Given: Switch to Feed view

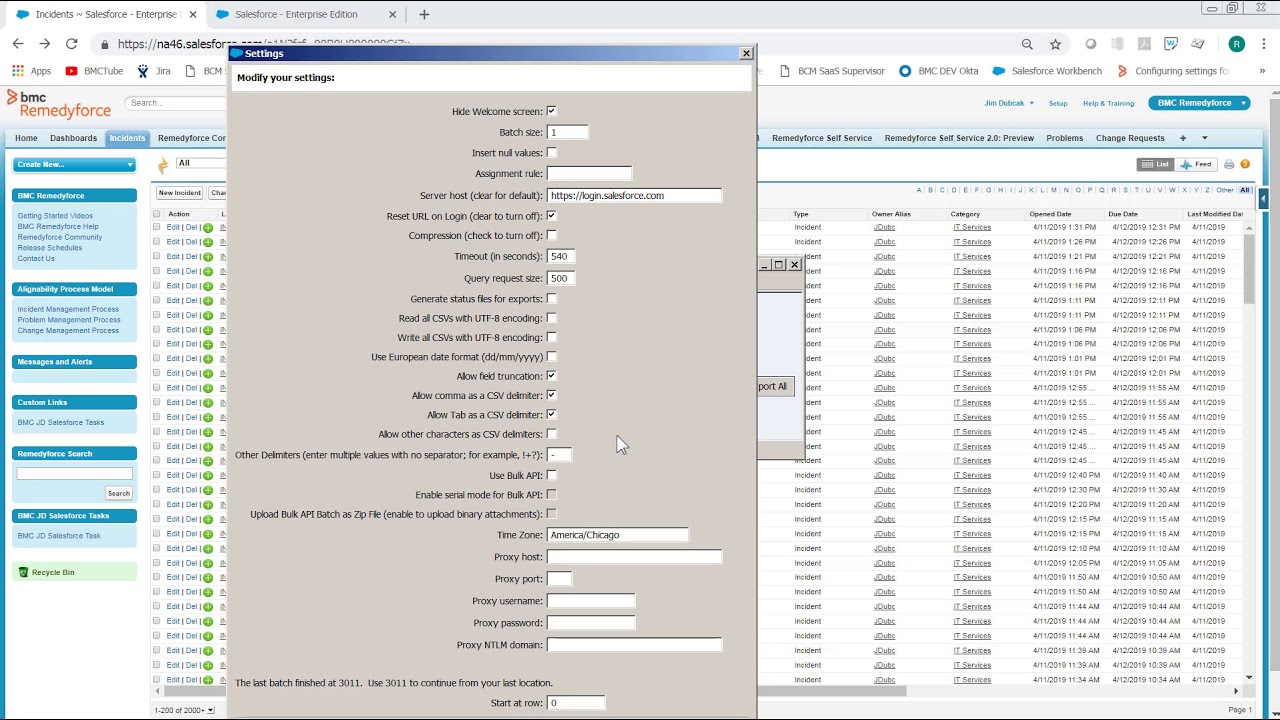Looking at the screenshot, I should [1196, 164].
